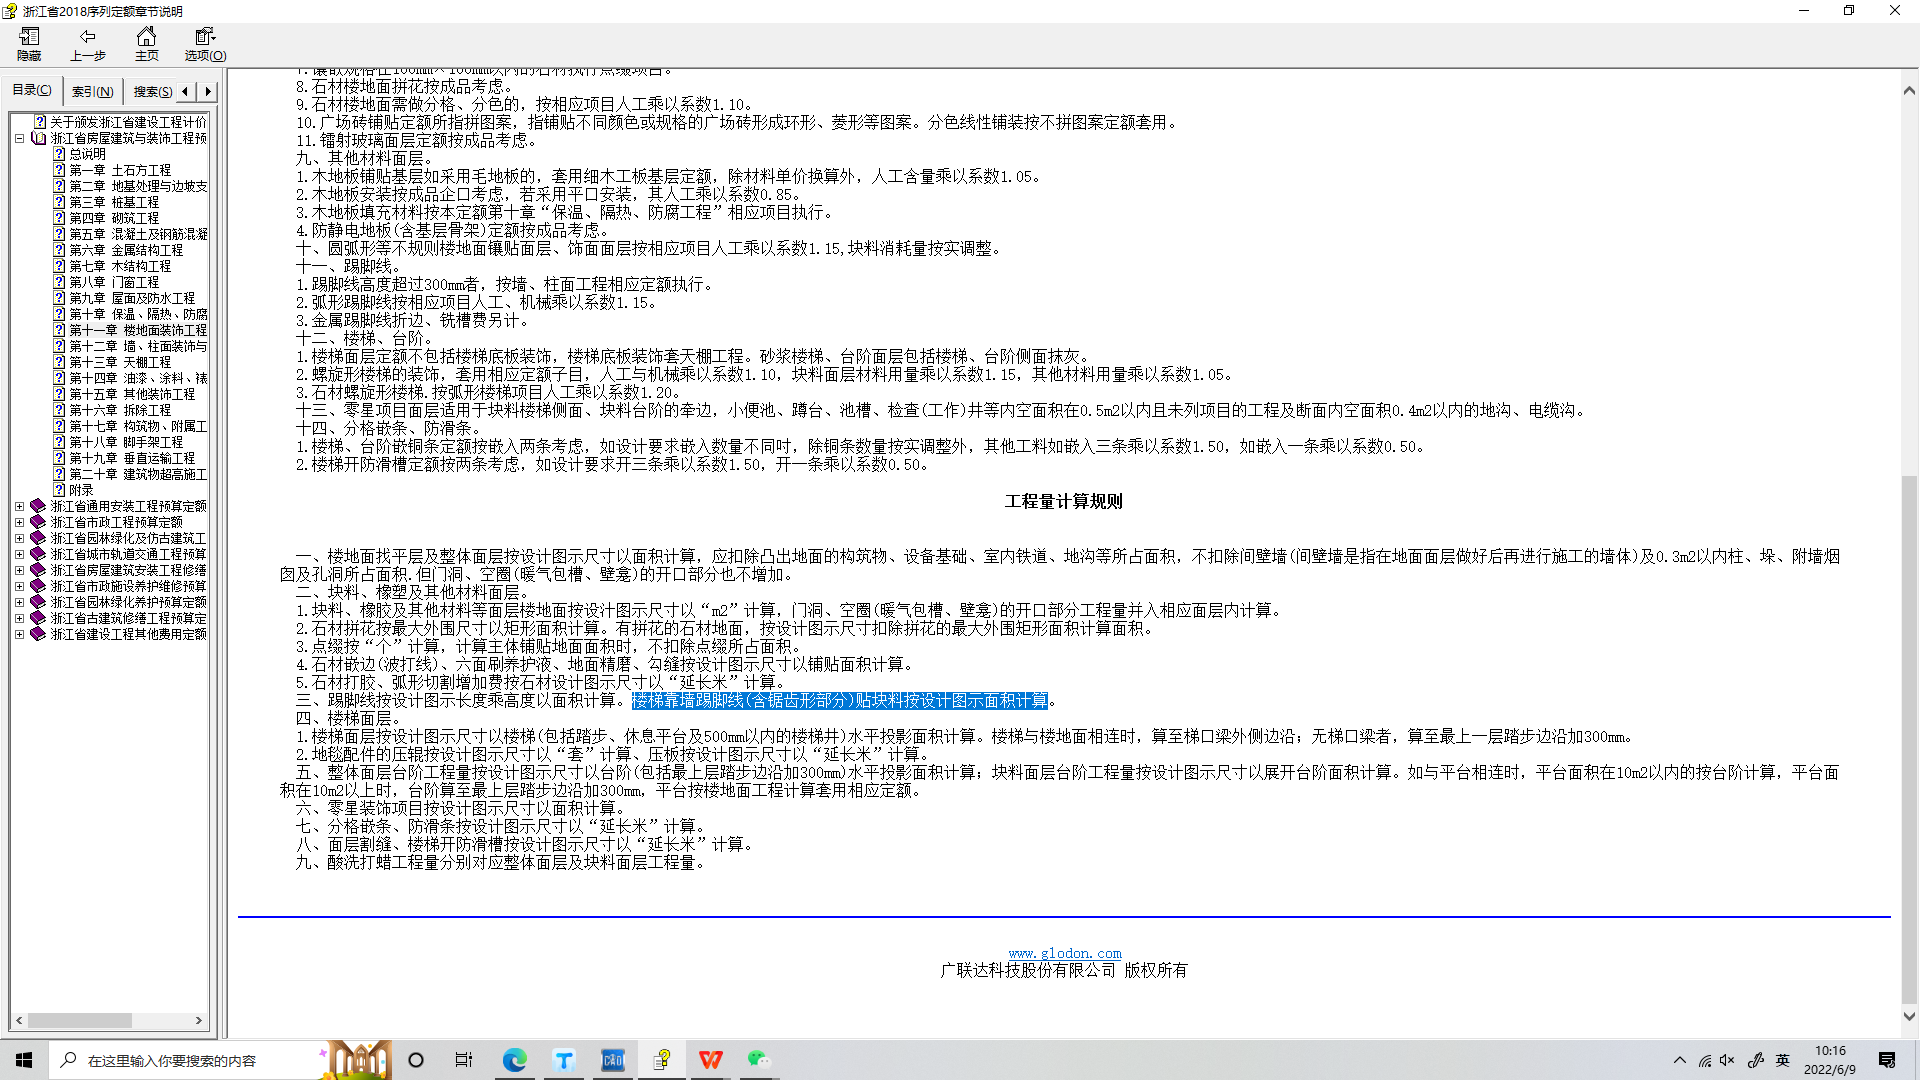Click the book icon of 浙江省通用安装工程预算定额
The width and height of the screenshot is (1920, 1080).
click(38, 506)
